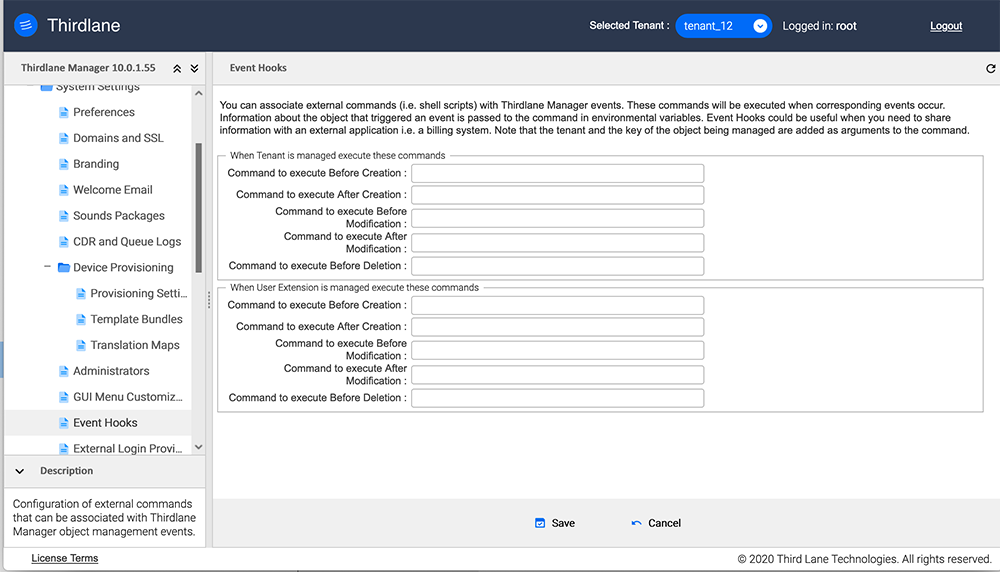Focus Tenant After Creation command field
1000x572 pixels.
(557, 194)
